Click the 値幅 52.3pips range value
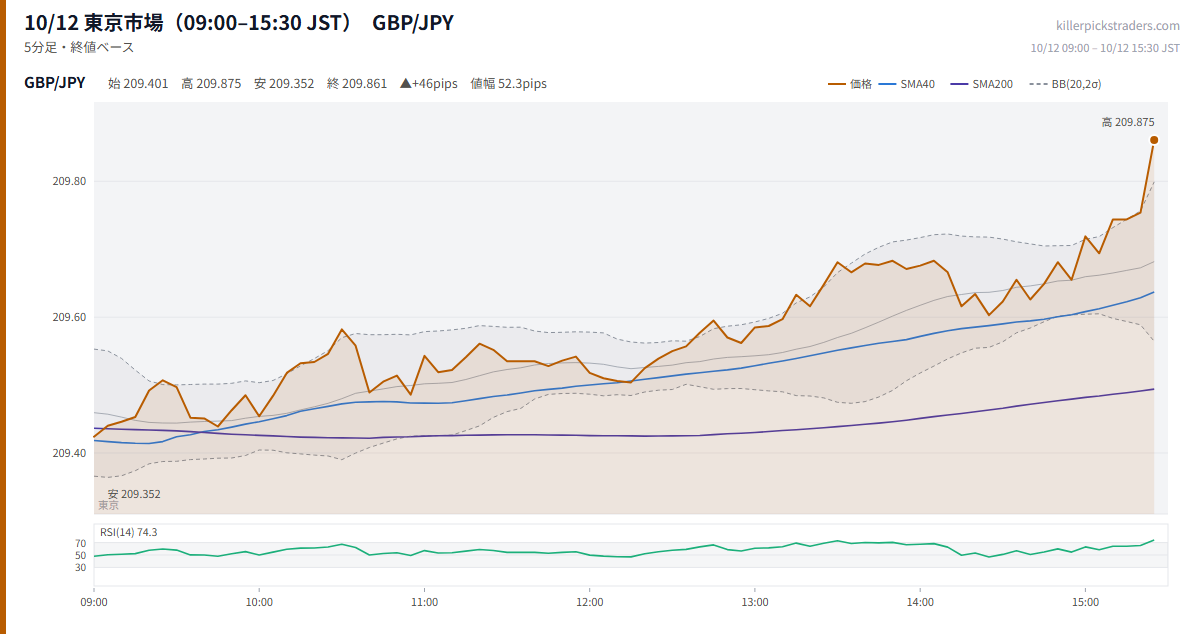This screenshot has height=634, width=1200. click(x=509, y=84)
